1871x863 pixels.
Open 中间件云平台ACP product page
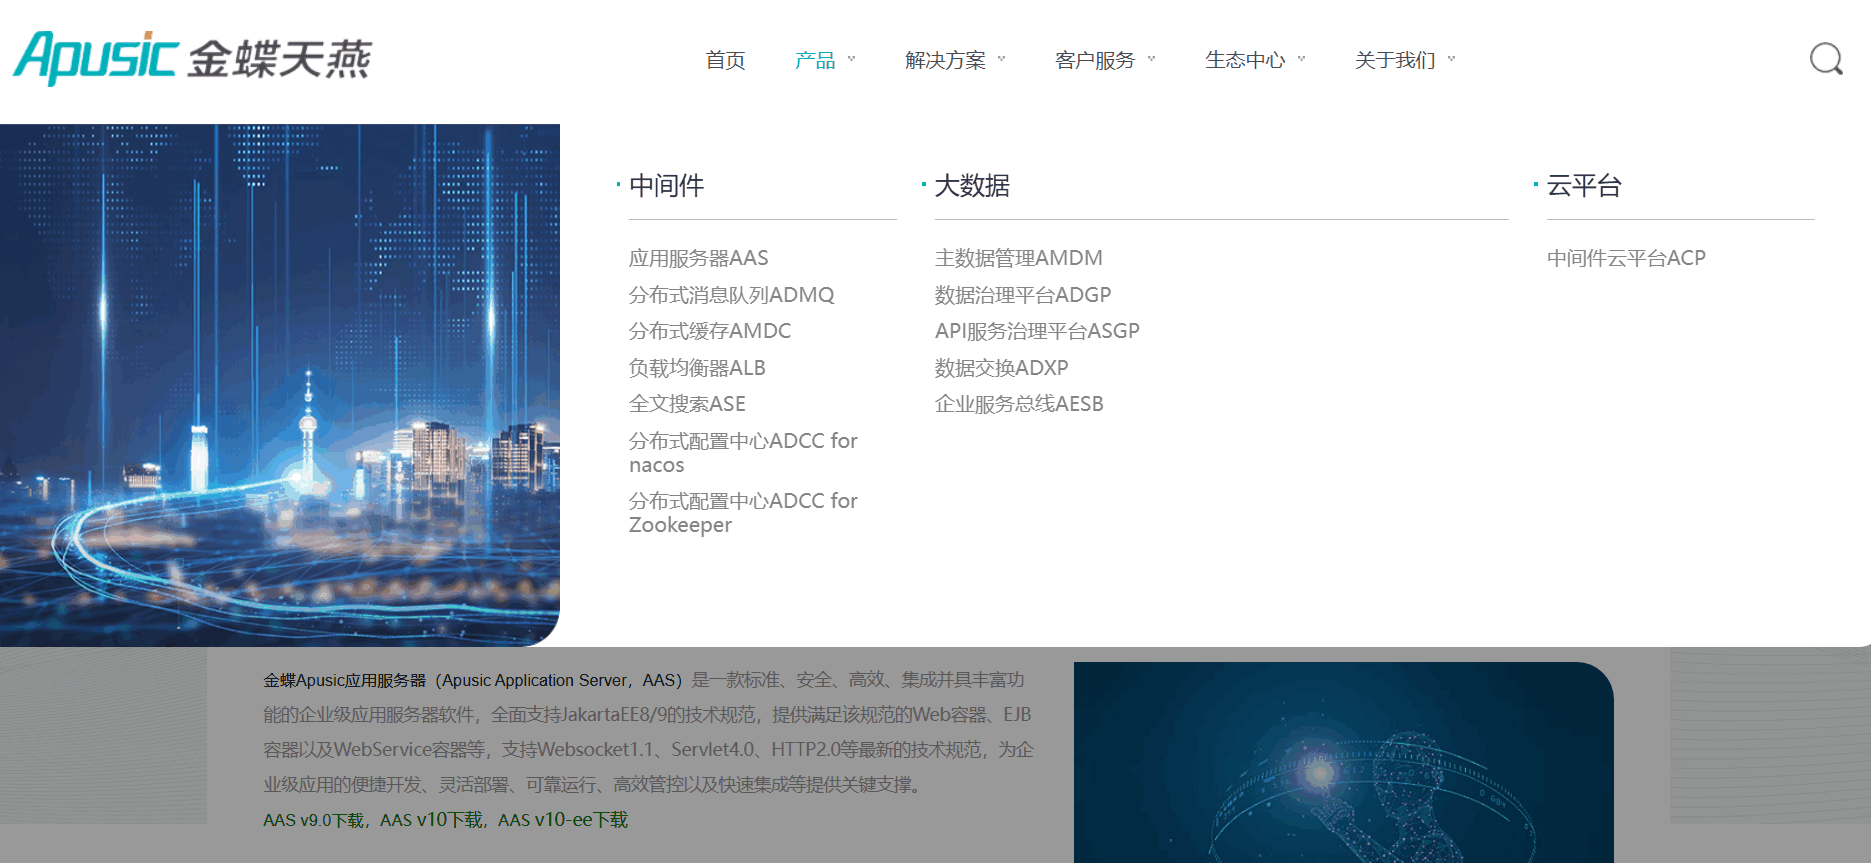tap(1626, 258)
